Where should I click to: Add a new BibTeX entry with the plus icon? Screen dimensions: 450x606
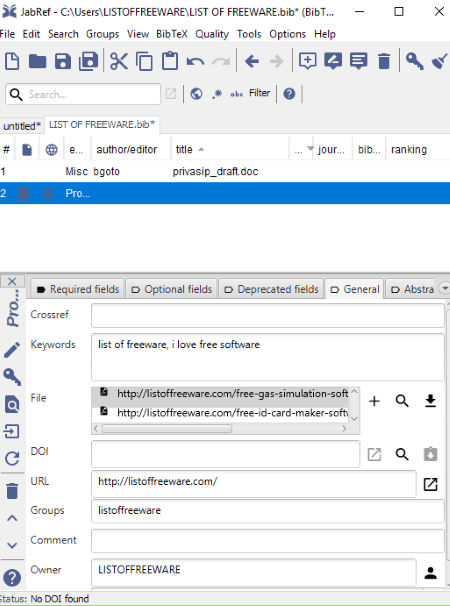click(x=308, y=61)
